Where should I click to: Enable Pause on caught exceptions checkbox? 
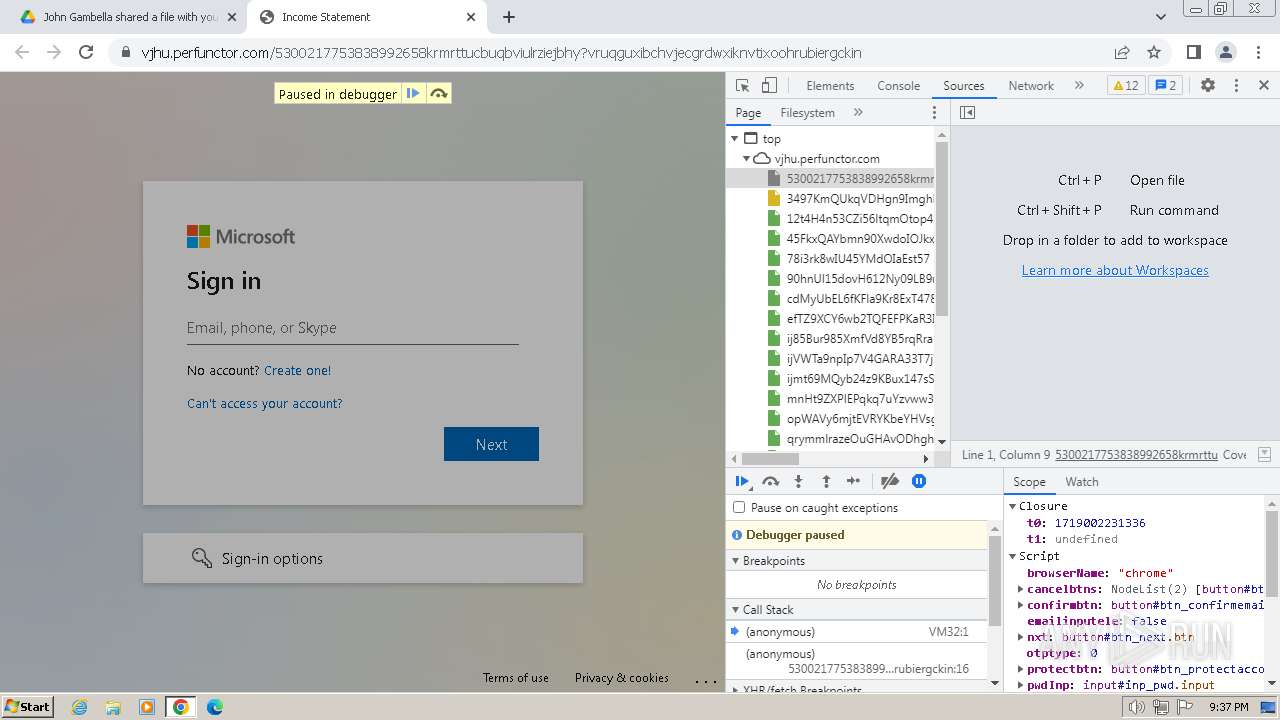tap(739, 508)
